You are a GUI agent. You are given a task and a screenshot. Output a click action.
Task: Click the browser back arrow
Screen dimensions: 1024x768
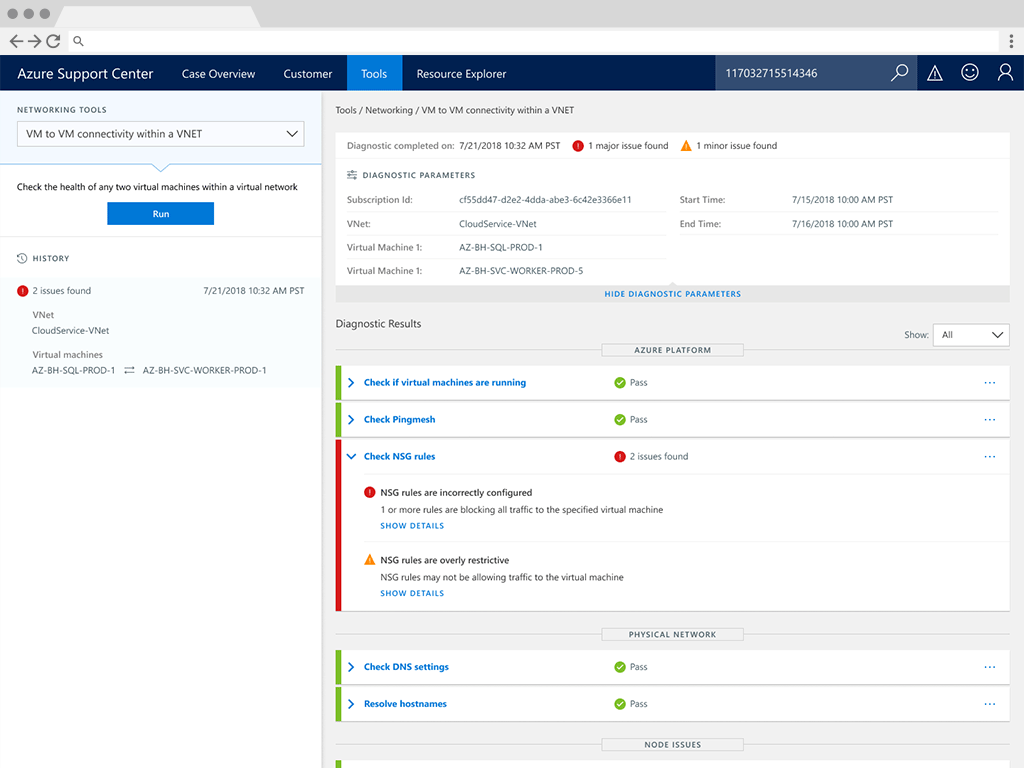click(x=16, y=41)
